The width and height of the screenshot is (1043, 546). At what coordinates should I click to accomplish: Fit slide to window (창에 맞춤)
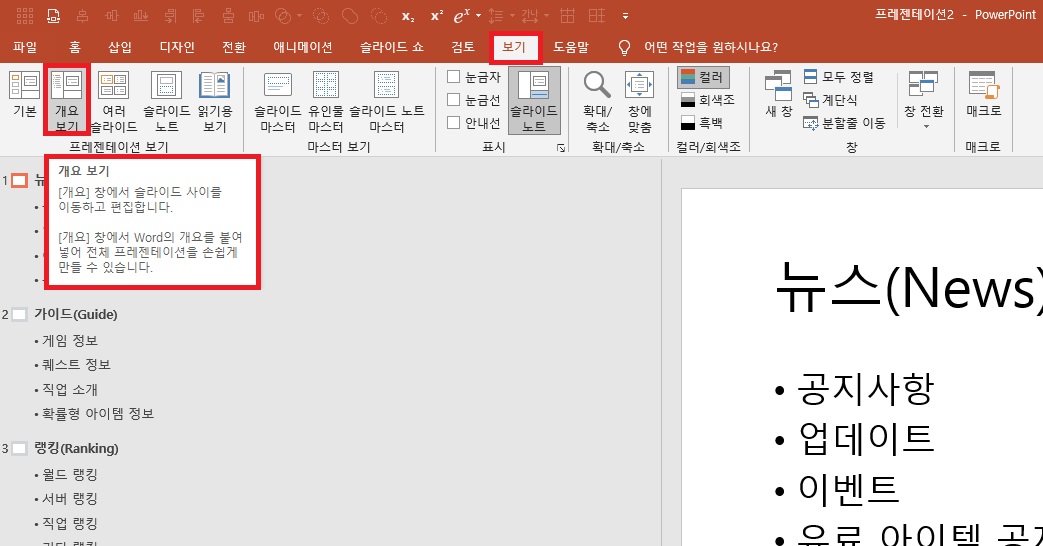[639, 101]
